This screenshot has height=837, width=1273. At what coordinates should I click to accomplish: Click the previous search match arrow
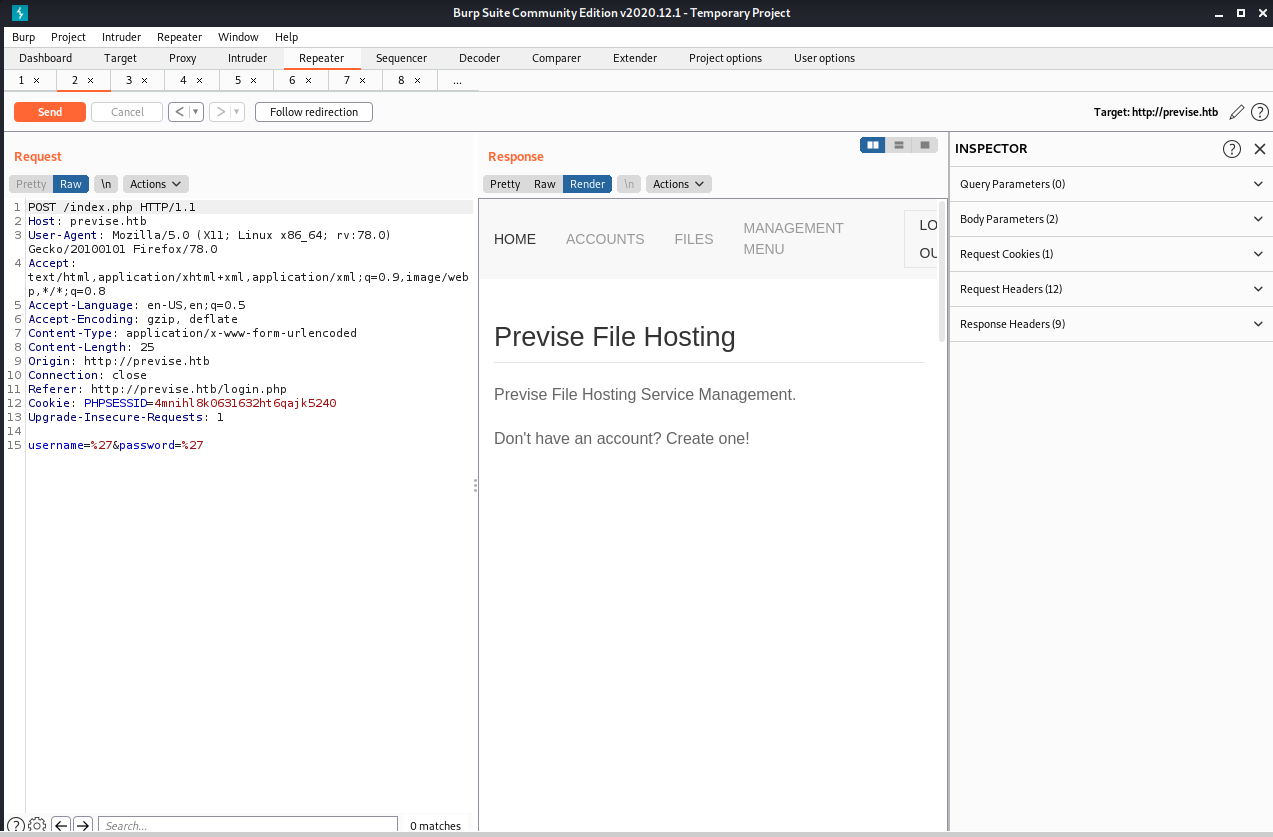pyautogui.click(x=61, y=825)
